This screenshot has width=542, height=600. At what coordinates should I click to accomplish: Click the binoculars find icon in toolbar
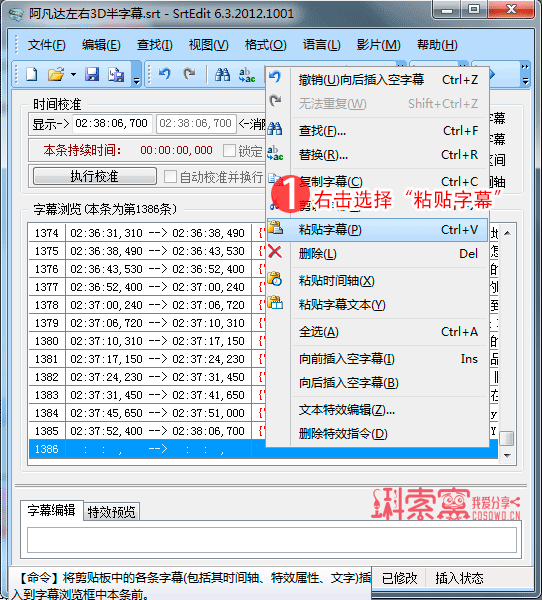pos(222,74)
